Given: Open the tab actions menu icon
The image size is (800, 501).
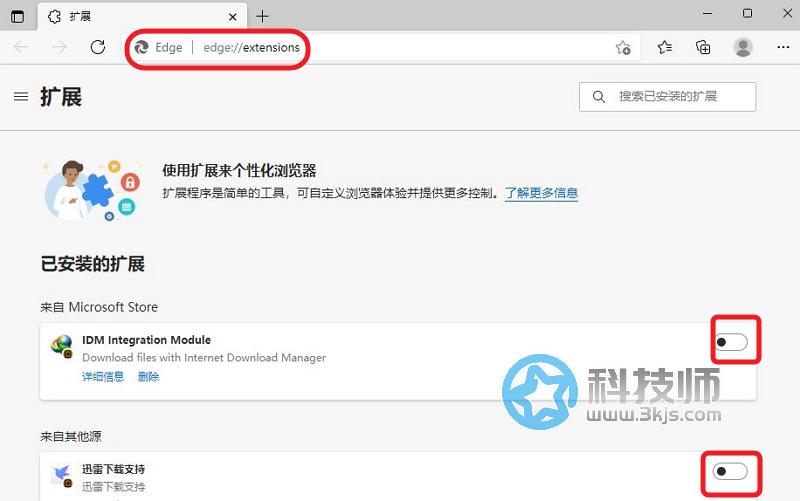Looking at the screenshot, I should (17, 17).
